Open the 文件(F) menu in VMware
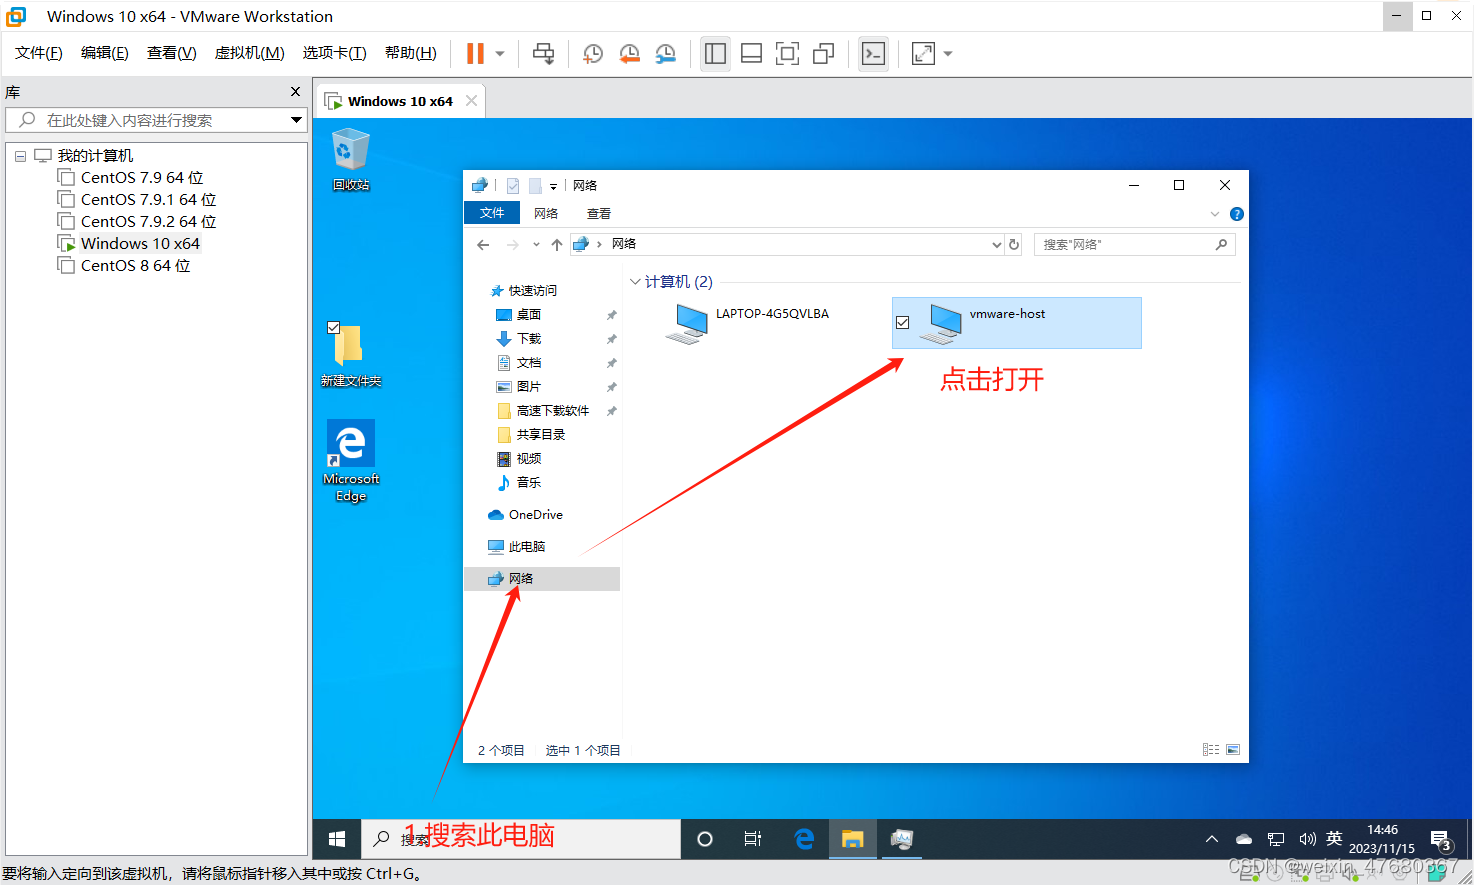 coord(39,53)
